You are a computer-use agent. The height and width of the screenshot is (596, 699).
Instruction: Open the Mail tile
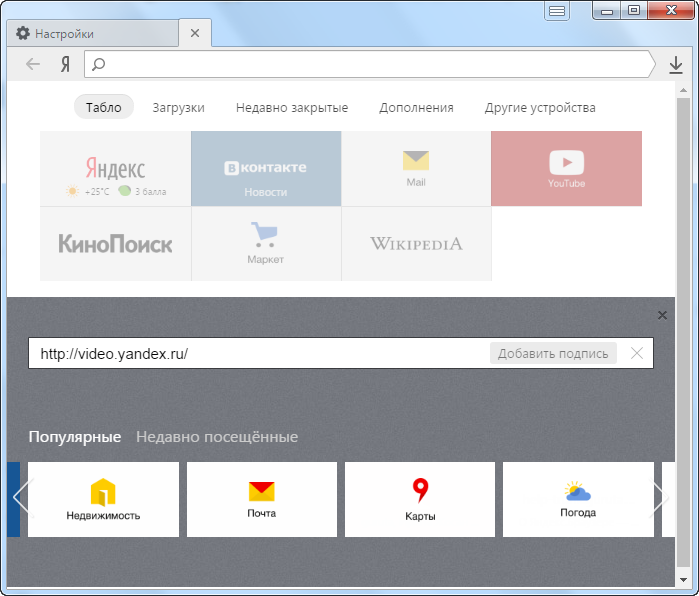(x=416, y=169)
